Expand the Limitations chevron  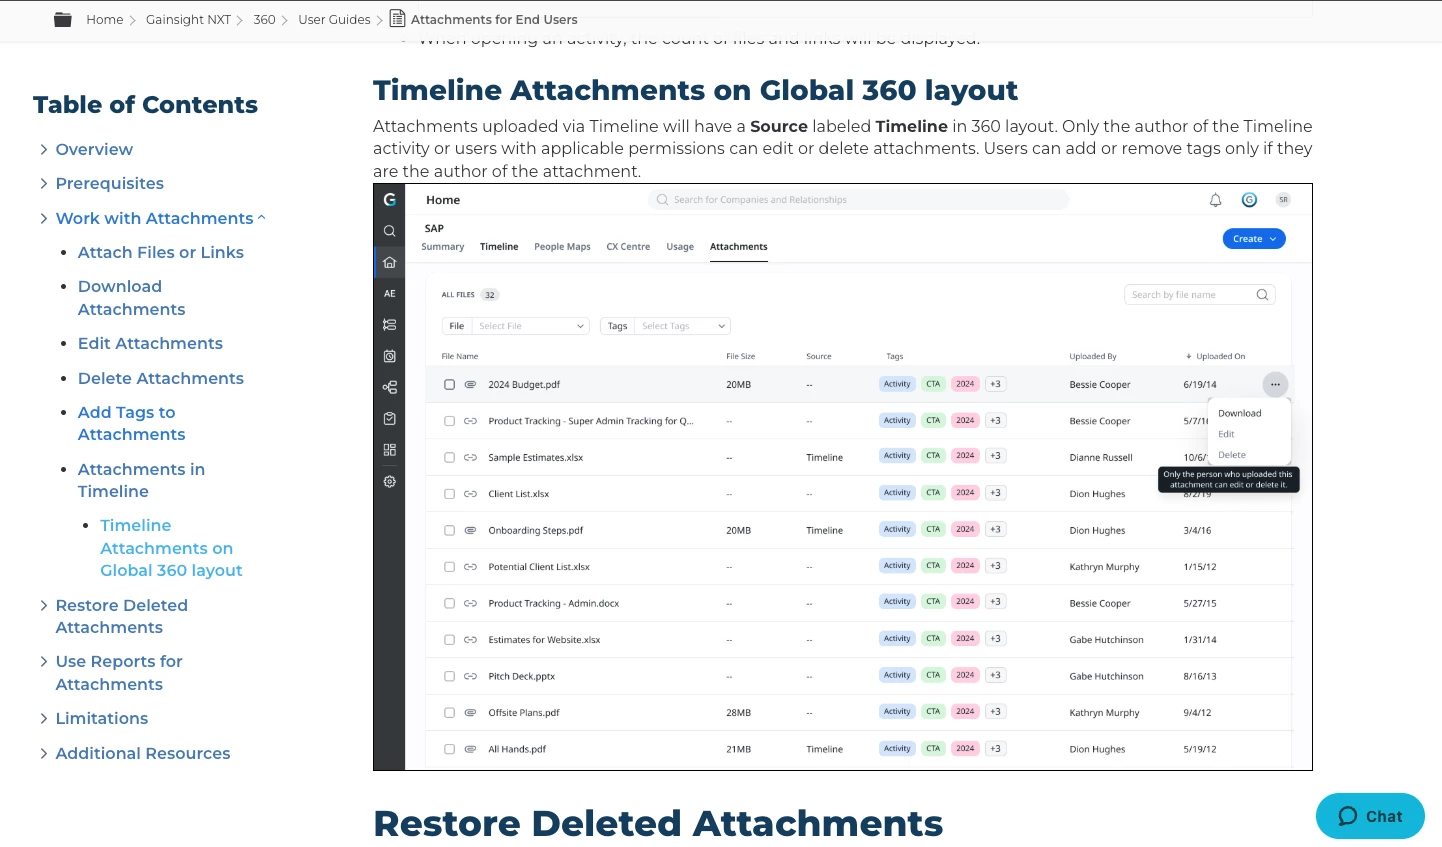point(43,718)
